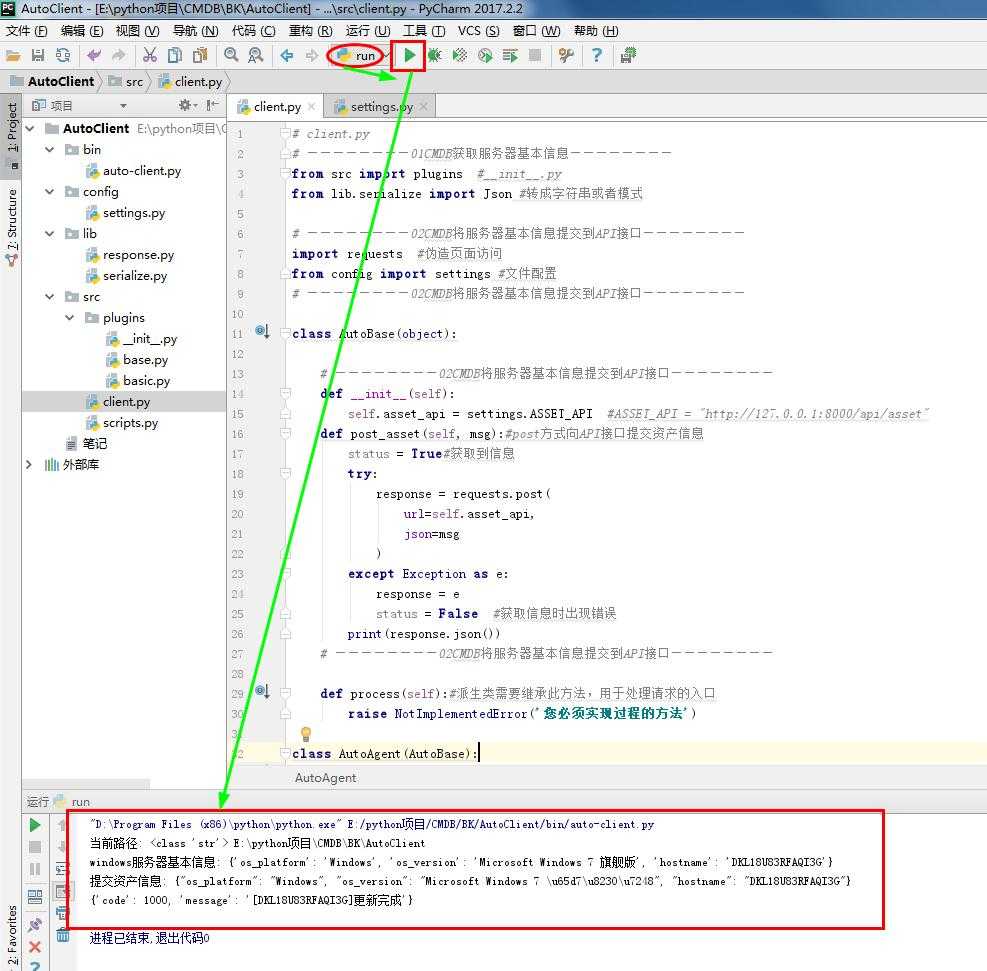The height and width of the screenshot is (971, 987).
Task: Close the client.py editor tab
Action: (x=312, y=107)
